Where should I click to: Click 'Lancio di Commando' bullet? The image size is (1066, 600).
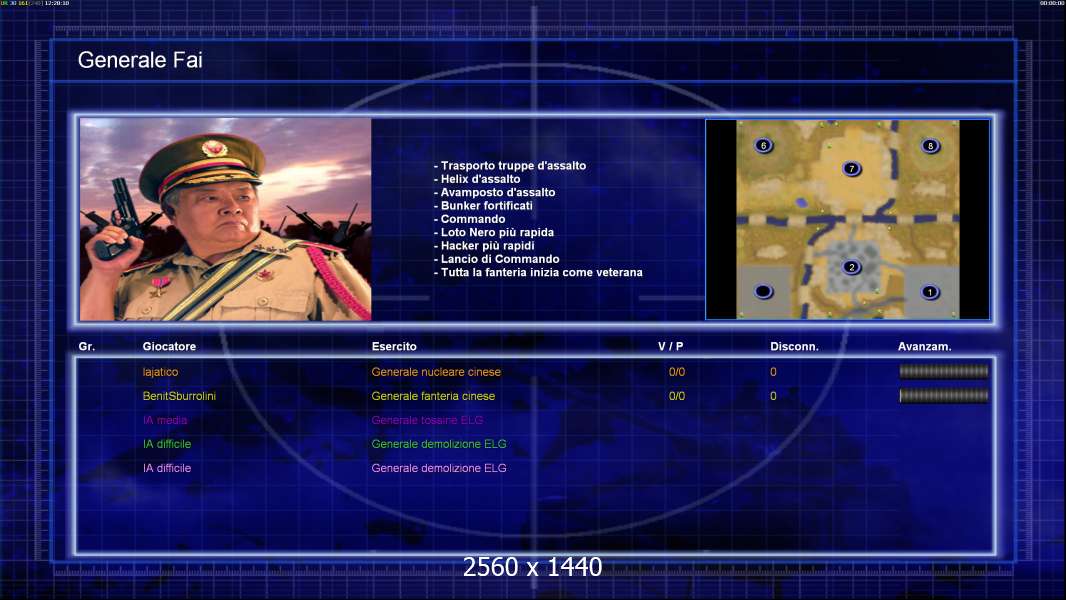496,259
